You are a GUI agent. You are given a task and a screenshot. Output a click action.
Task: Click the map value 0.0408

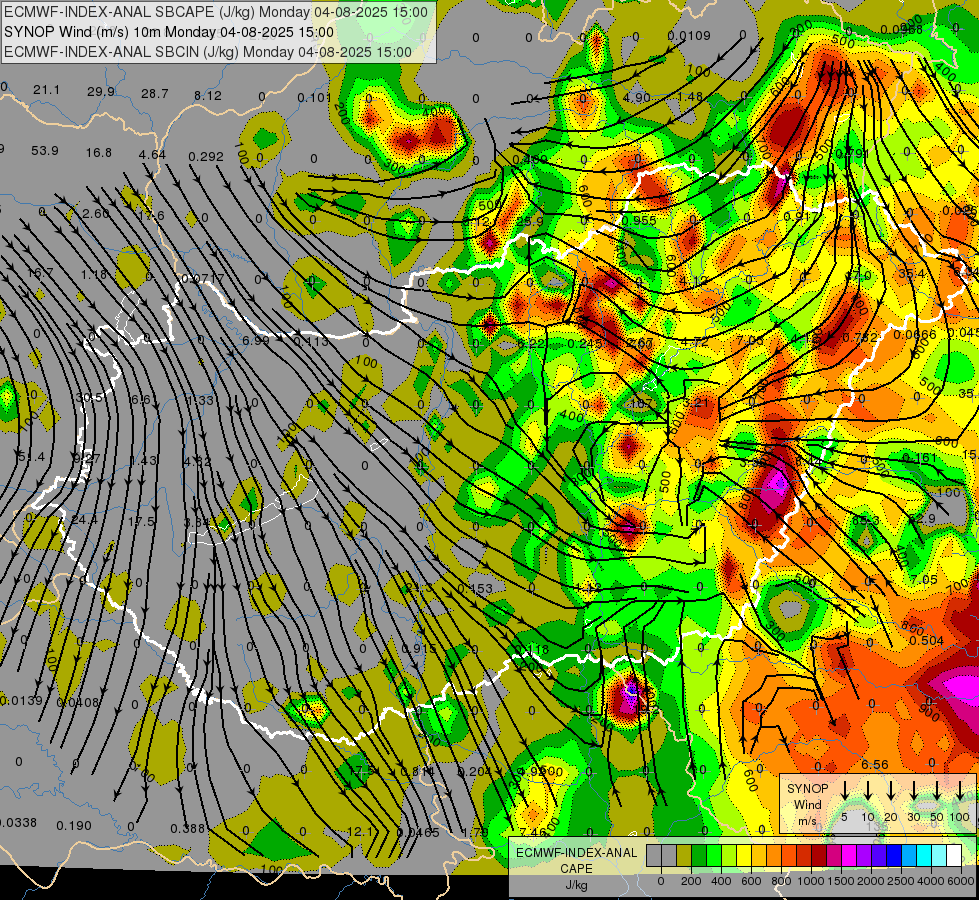(77, 702)
